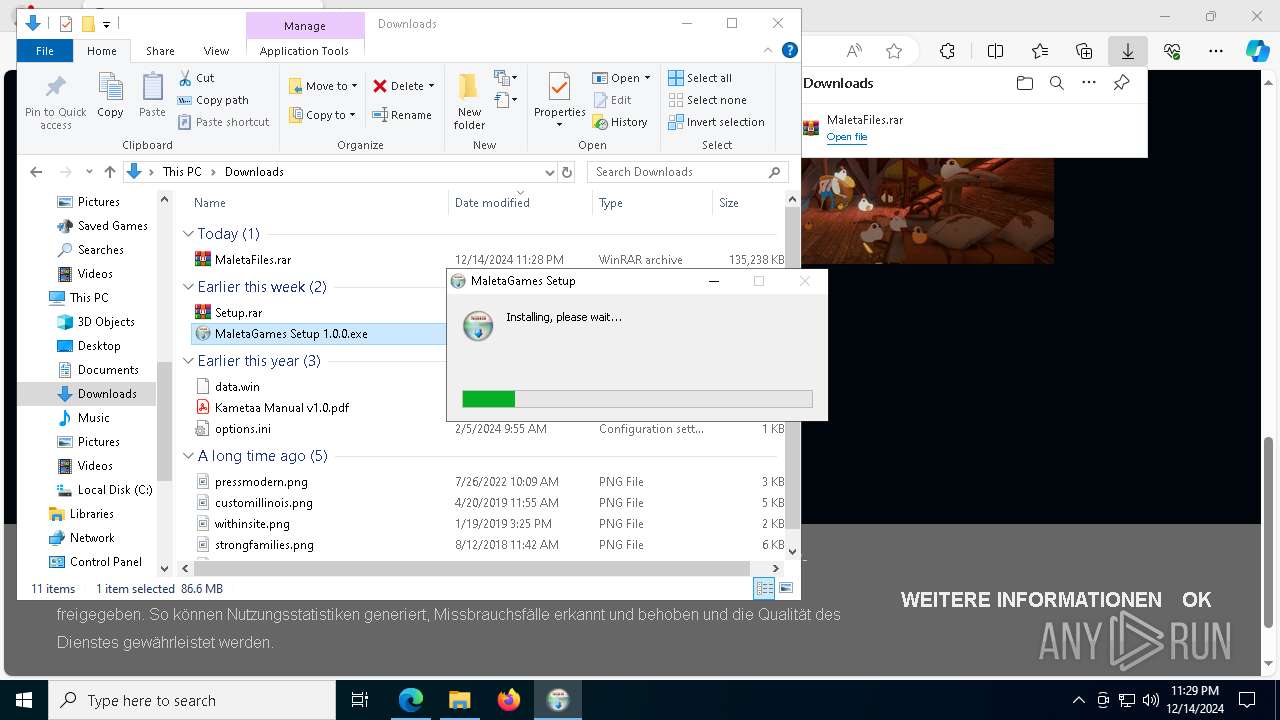This screenshot has height=720, width=1280.
Task: Click the Cut scissors icon
Action: tap(186, 78)
